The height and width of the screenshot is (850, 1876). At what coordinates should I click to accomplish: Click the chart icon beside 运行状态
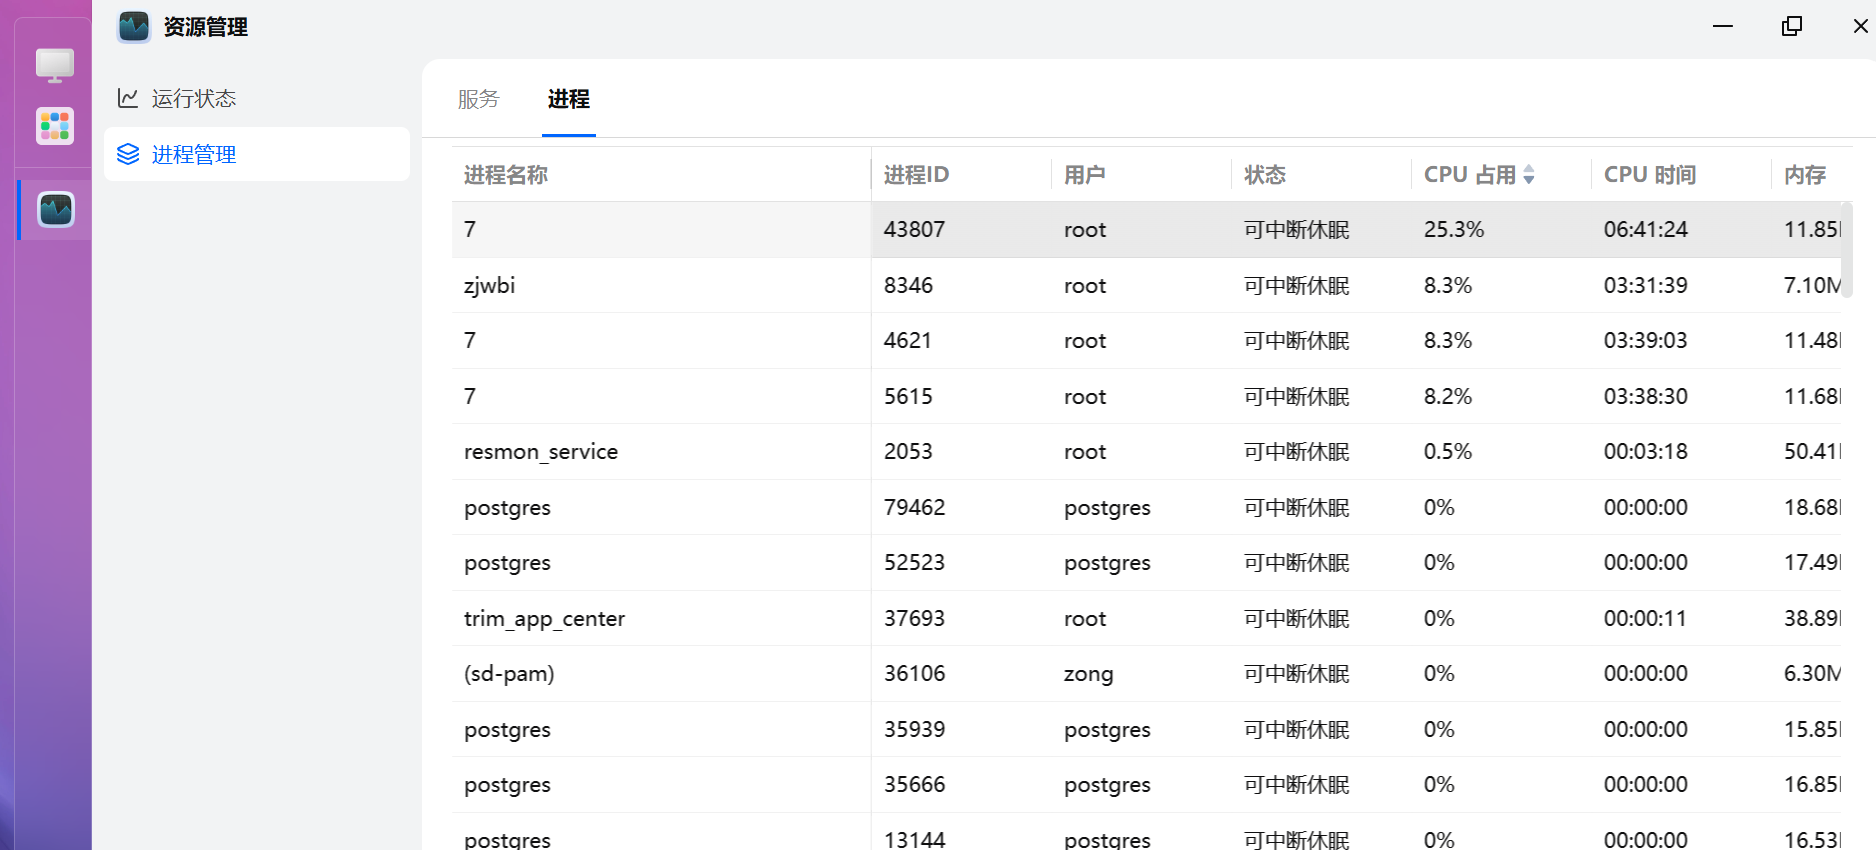(128, 98)
